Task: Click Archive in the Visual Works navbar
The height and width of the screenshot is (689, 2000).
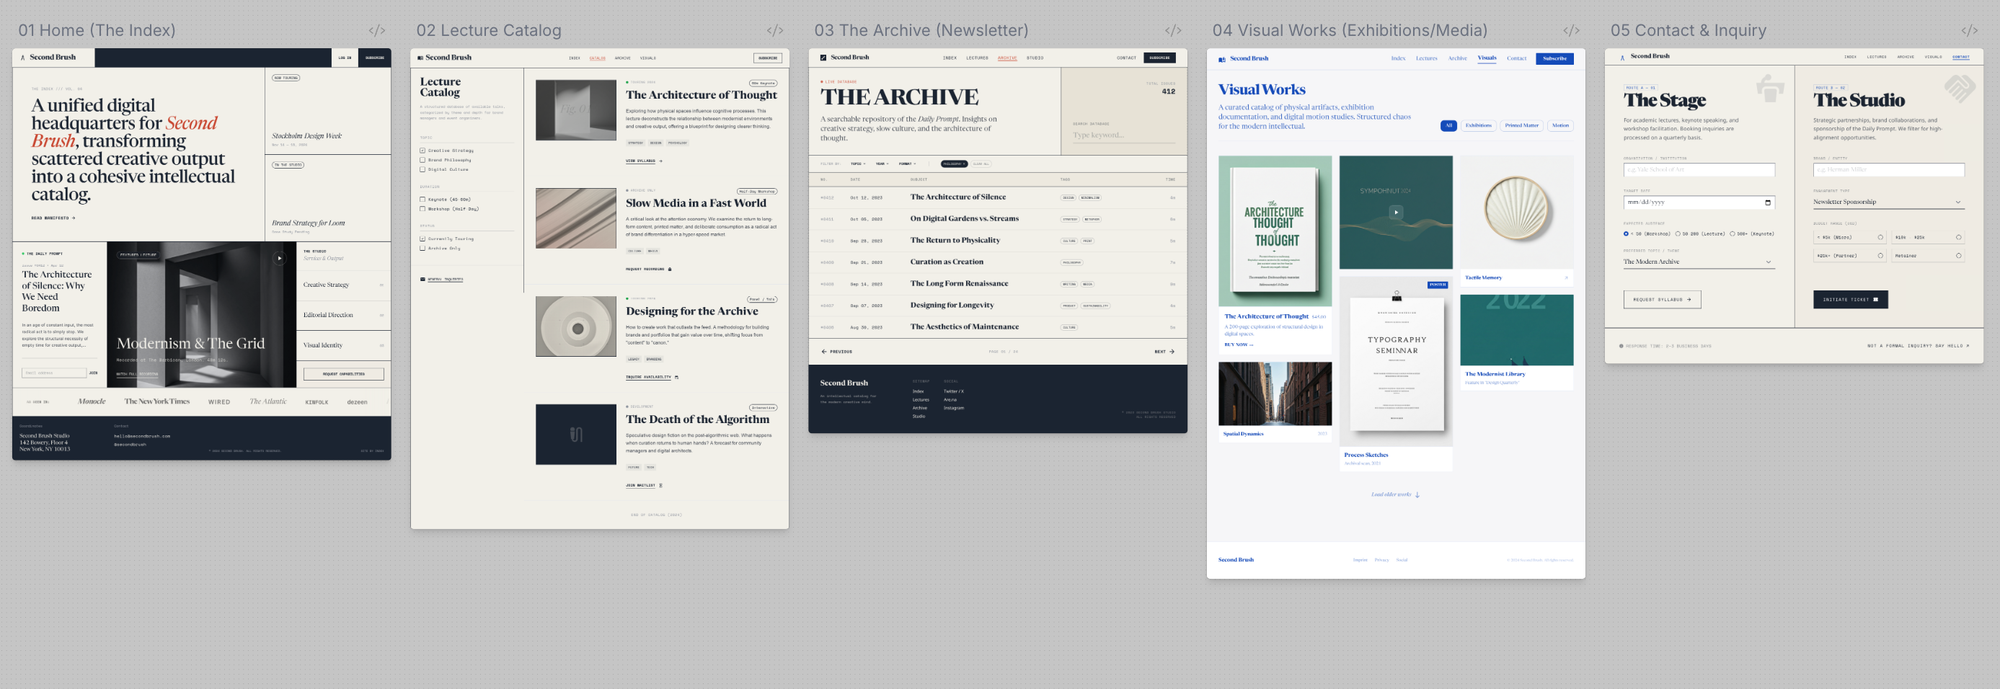Action: 1457,59
